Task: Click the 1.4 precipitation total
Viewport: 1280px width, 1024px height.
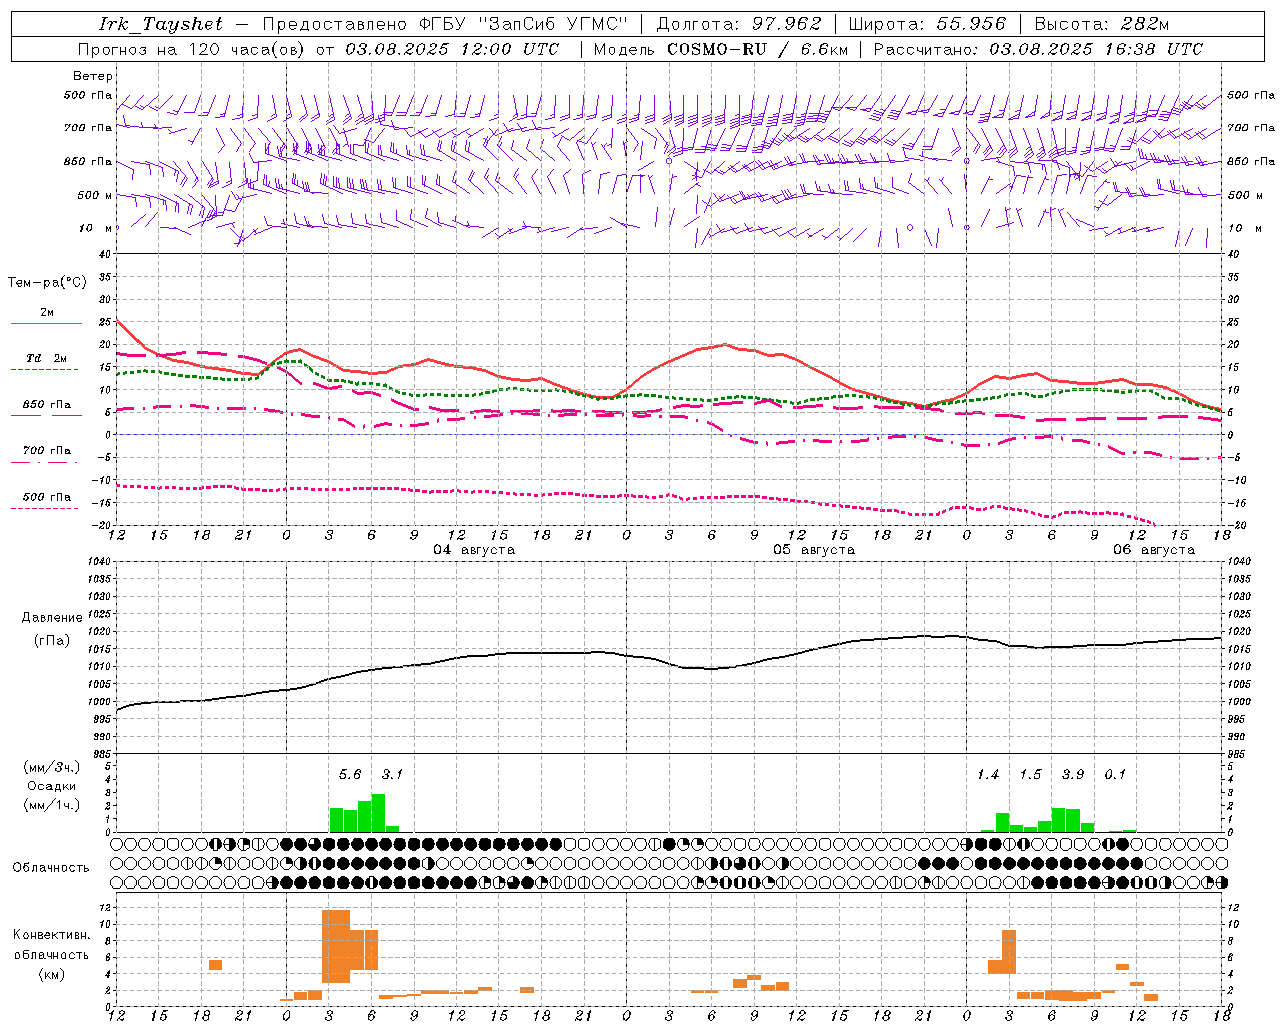Action: (x=988, y=775)
